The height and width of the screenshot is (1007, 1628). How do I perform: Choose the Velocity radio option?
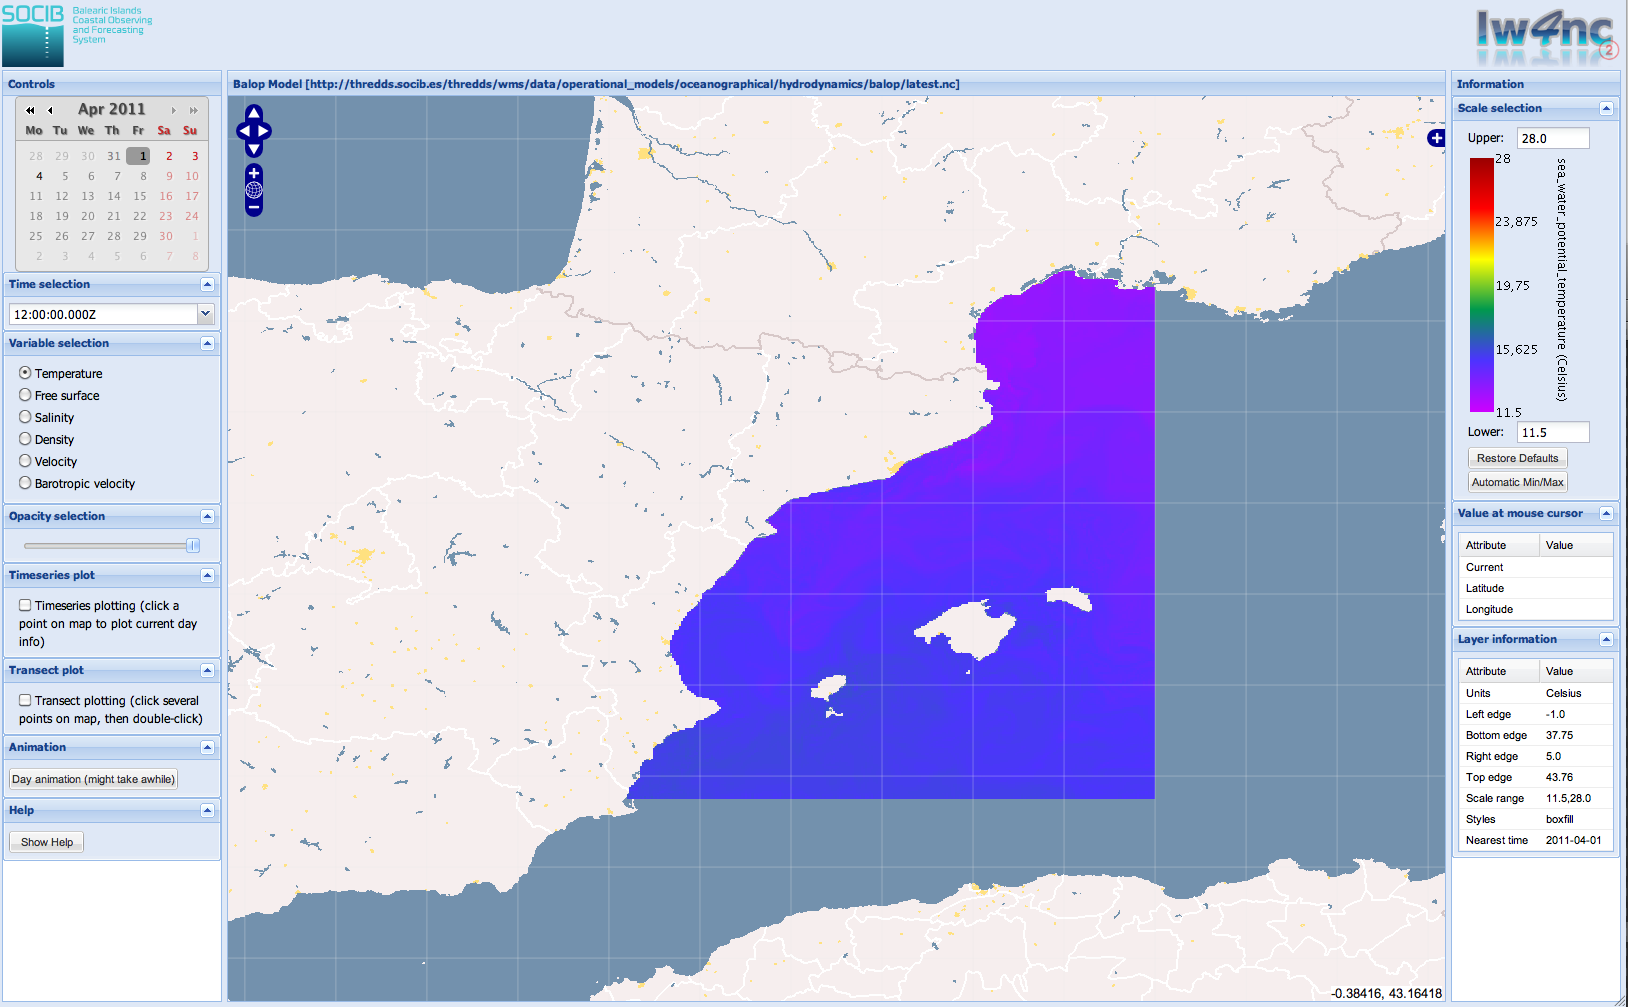[x=25, y=461]
